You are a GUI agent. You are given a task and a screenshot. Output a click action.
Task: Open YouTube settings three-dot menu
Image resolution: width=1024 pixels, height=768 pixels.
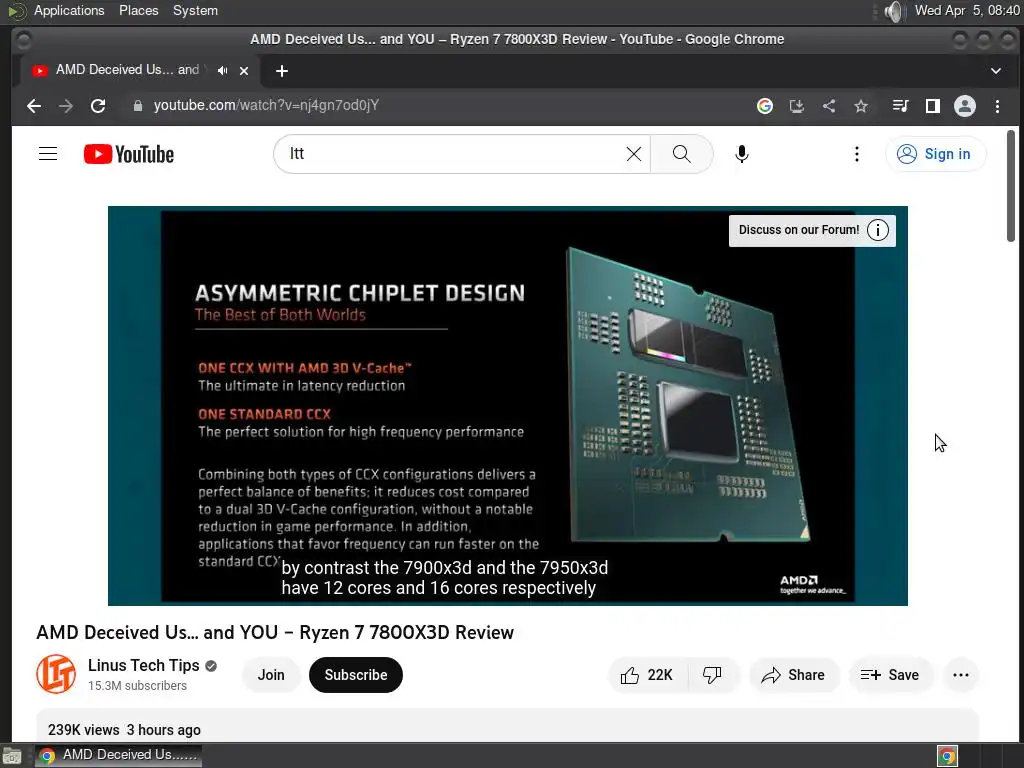coord(857,154)
